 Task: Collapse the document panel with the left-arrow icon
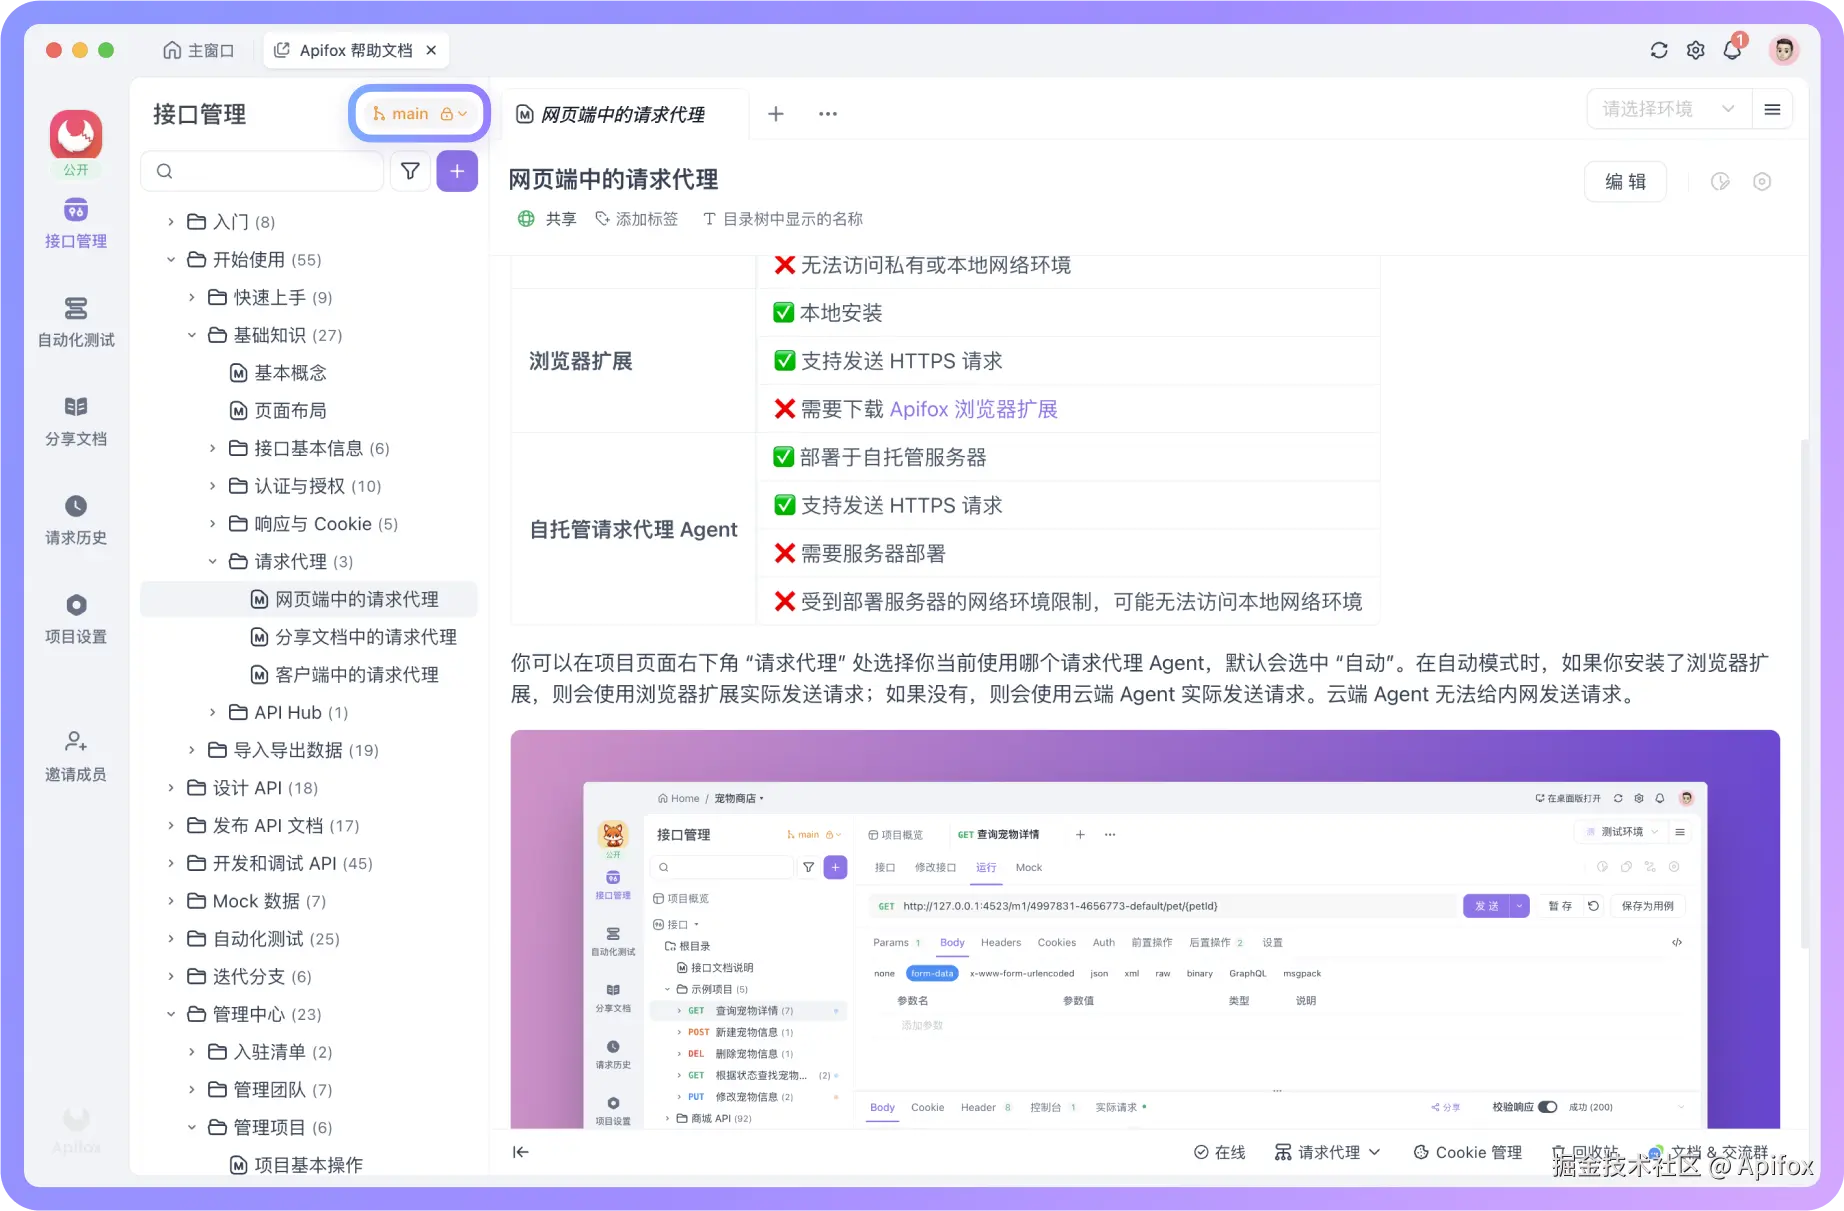[x=520, y=1152]
